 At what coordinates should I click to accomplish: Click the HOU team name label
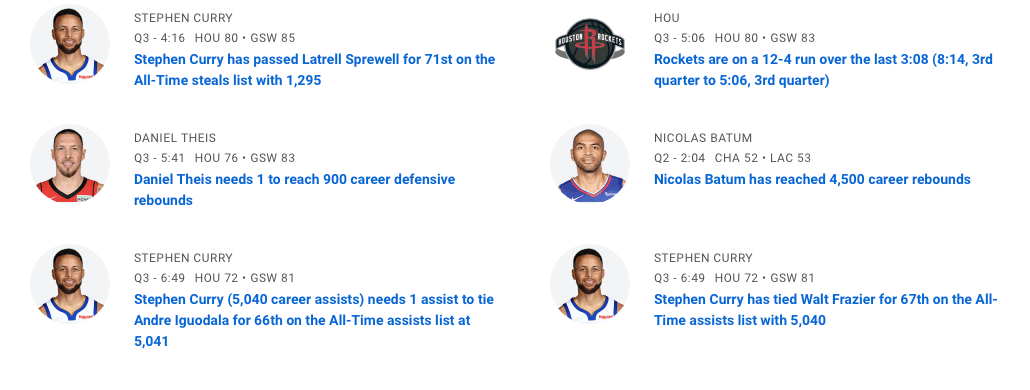667,18
